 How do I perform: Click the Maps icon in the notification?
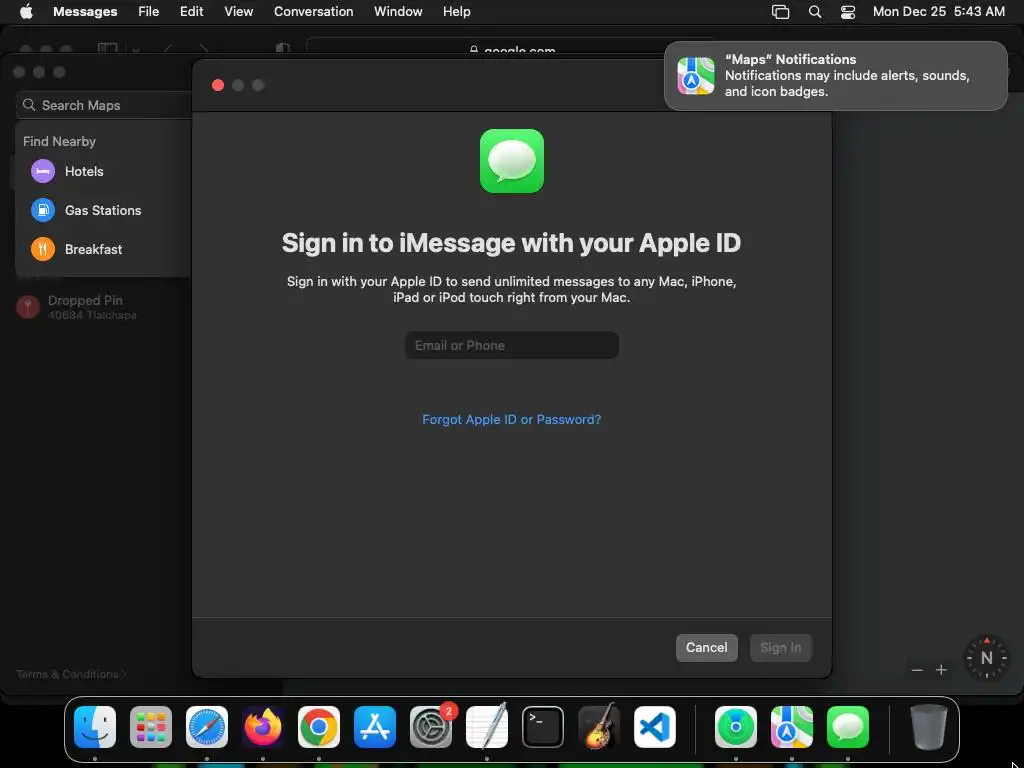point(696,76)
